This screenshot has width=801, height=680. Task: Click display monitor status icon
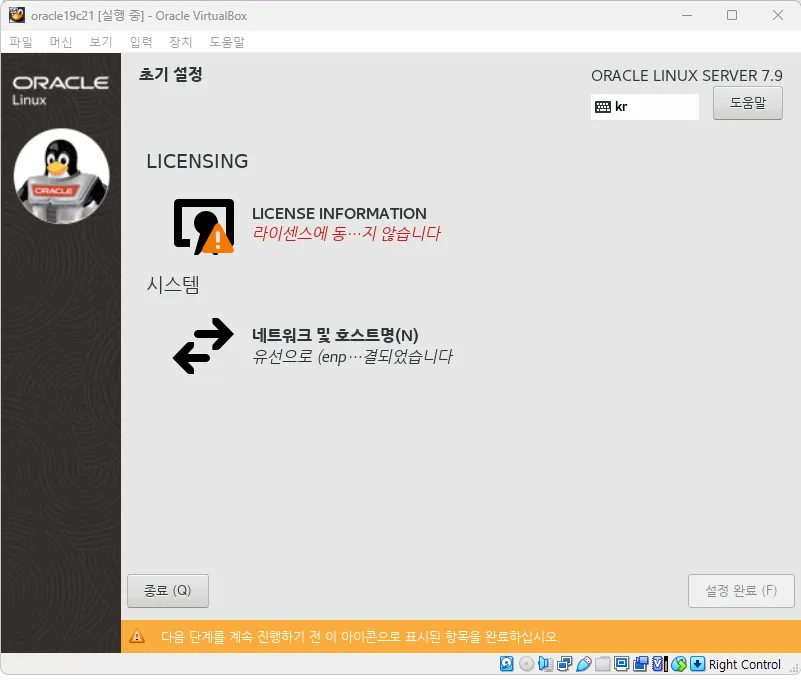point(621,664)
